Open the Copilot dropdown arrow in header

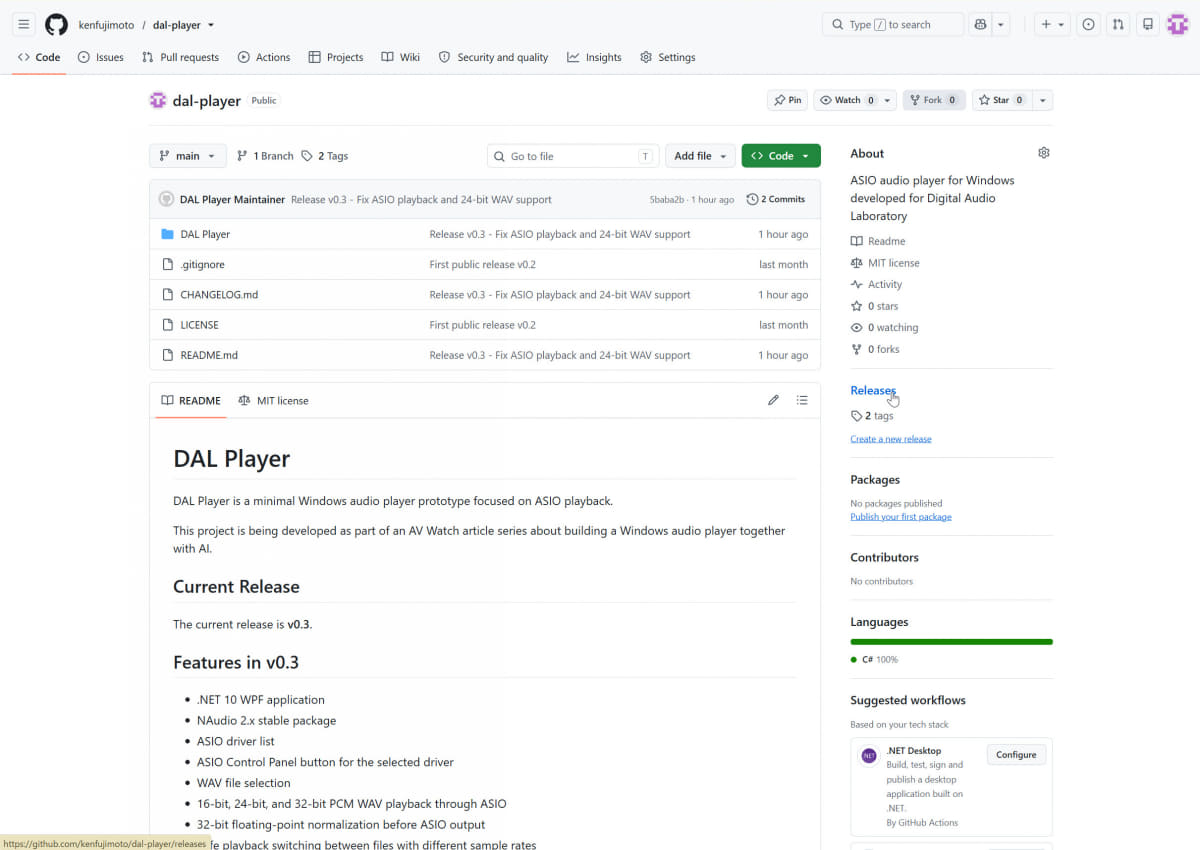1001,24
